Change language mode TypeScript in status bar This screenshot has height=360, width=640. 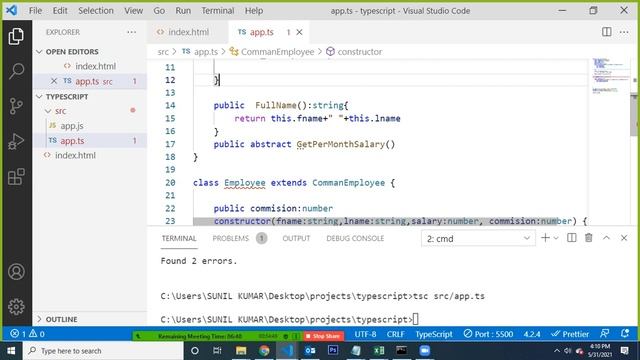click(x=434, y=334)
